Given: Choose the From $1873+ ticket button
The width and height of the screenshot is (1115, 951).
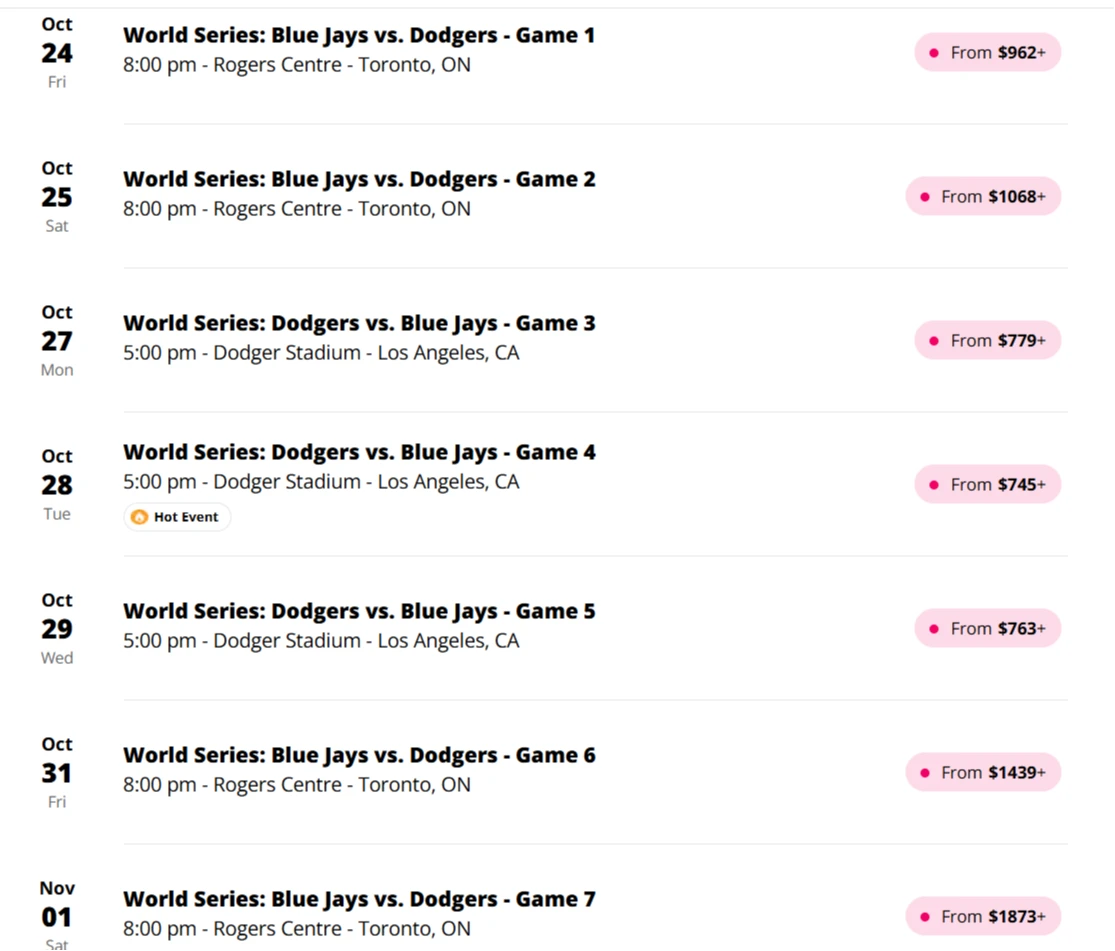Looking at the screenshot, I should [x=983, y=917].
